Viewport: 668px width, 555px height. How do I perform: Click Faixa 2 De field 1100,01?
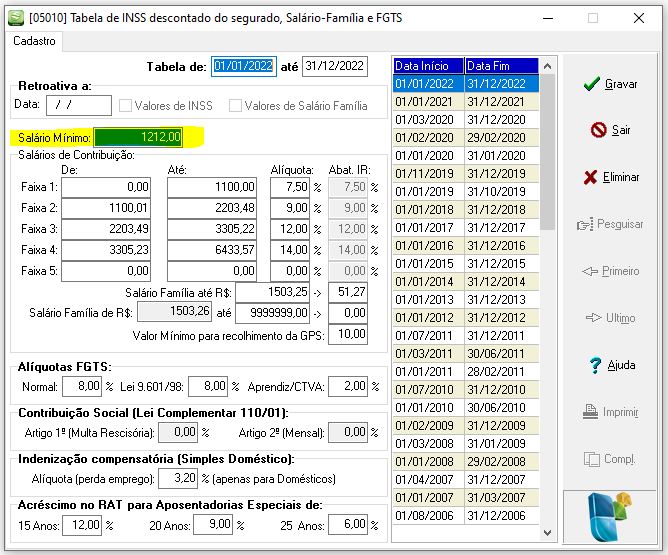click(x=106, y=208)
